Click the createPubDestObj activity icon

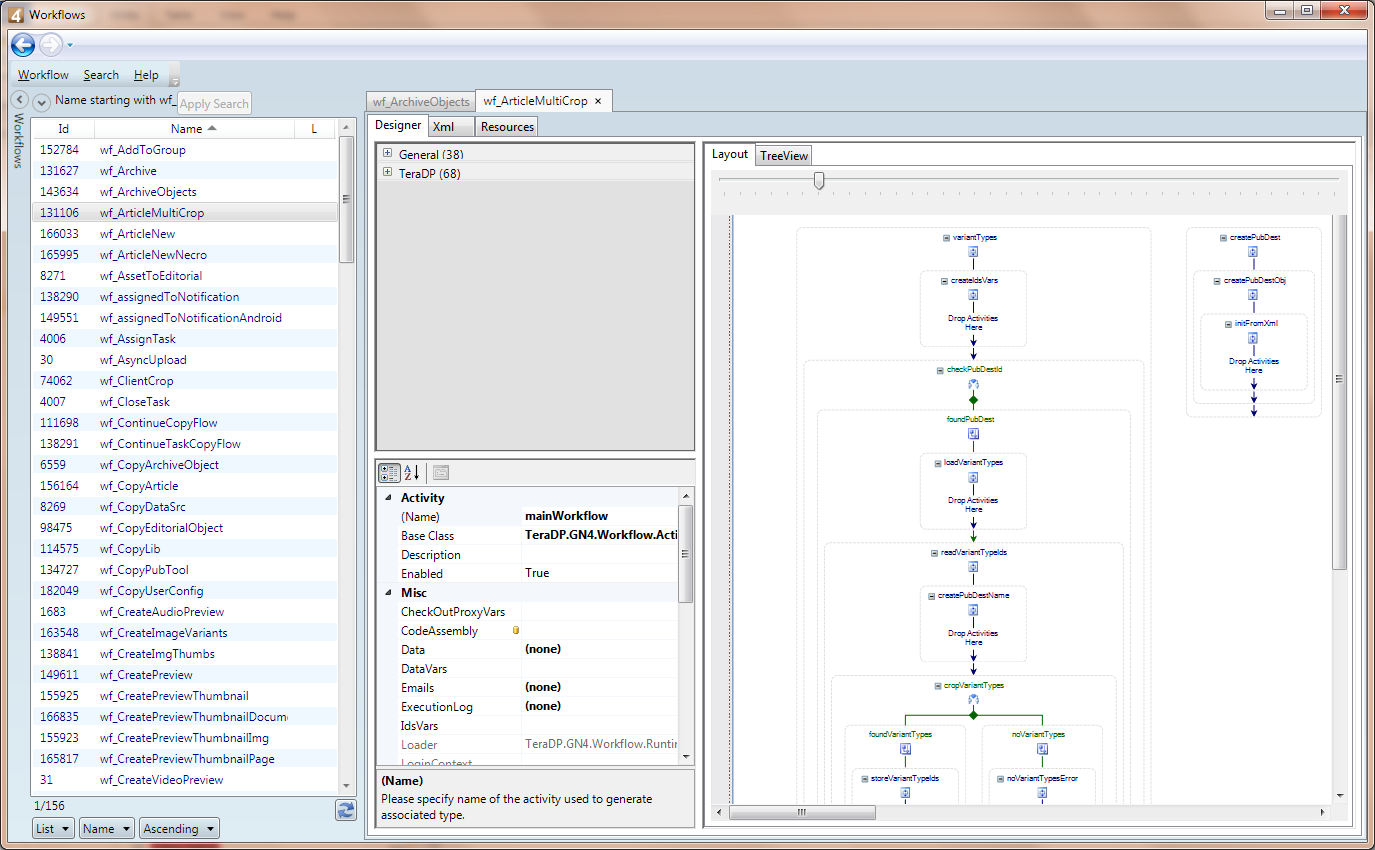(1253, 295)
